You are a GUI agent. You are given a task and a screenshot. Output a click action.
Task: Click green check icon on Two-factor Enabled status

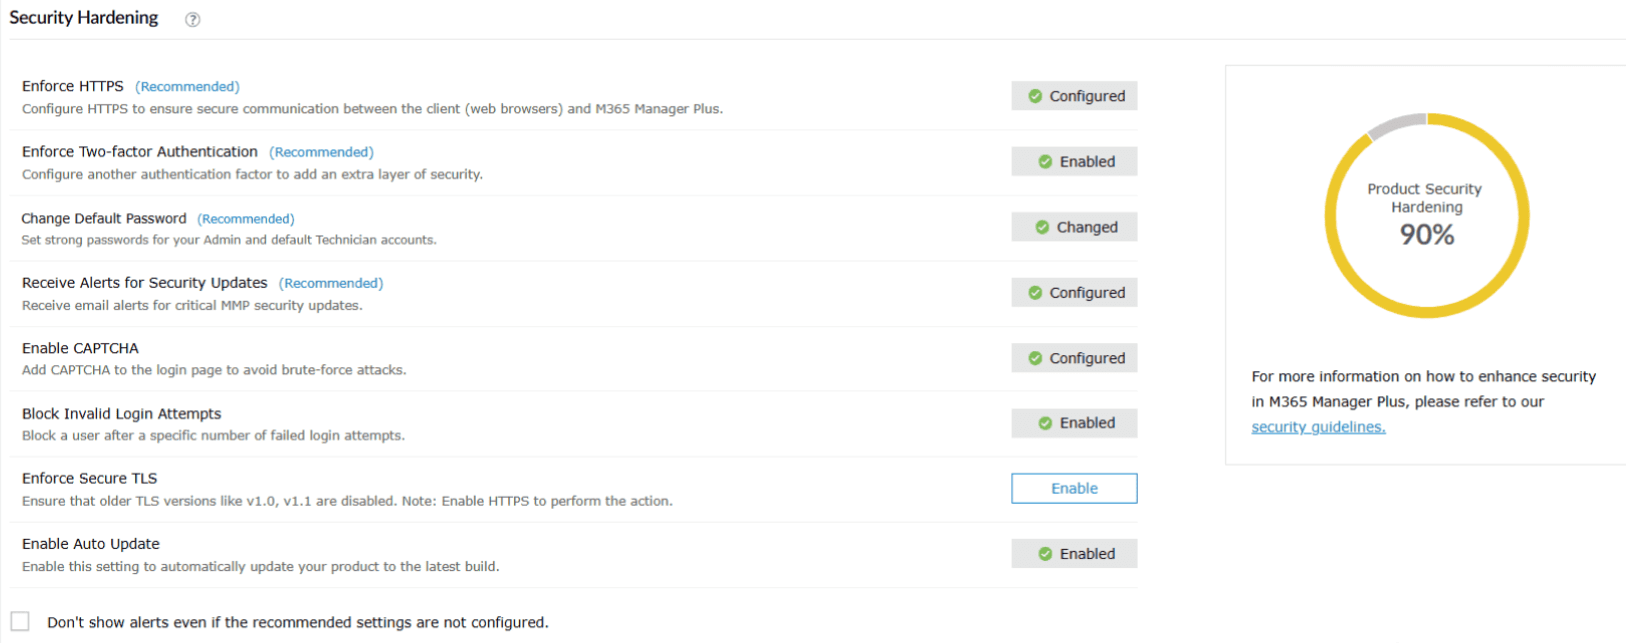coord(1045,162)
